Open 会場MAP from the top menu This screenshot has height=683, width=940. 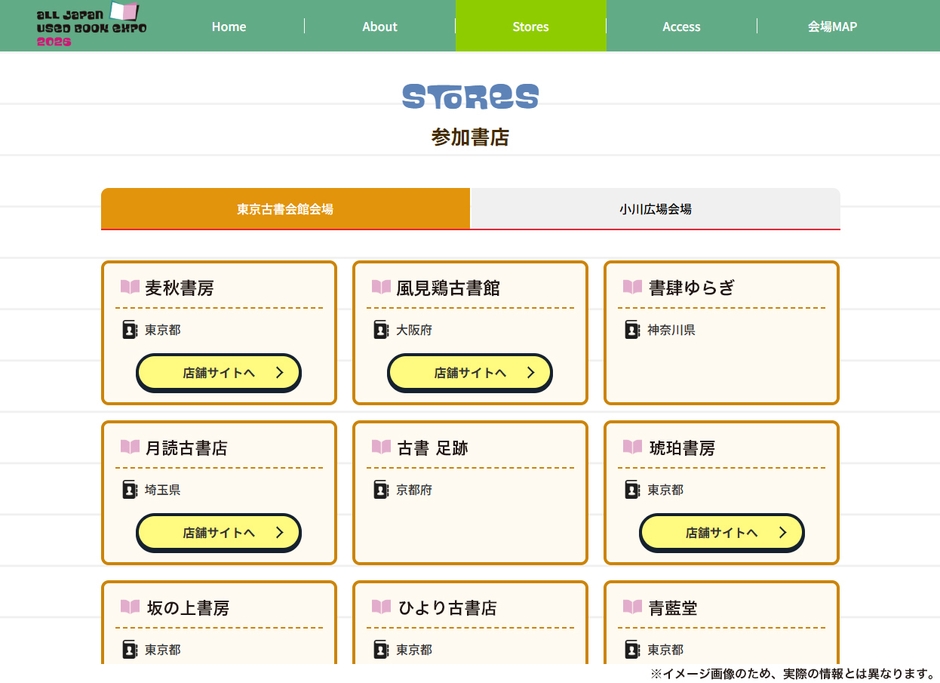tap(832, 26)
